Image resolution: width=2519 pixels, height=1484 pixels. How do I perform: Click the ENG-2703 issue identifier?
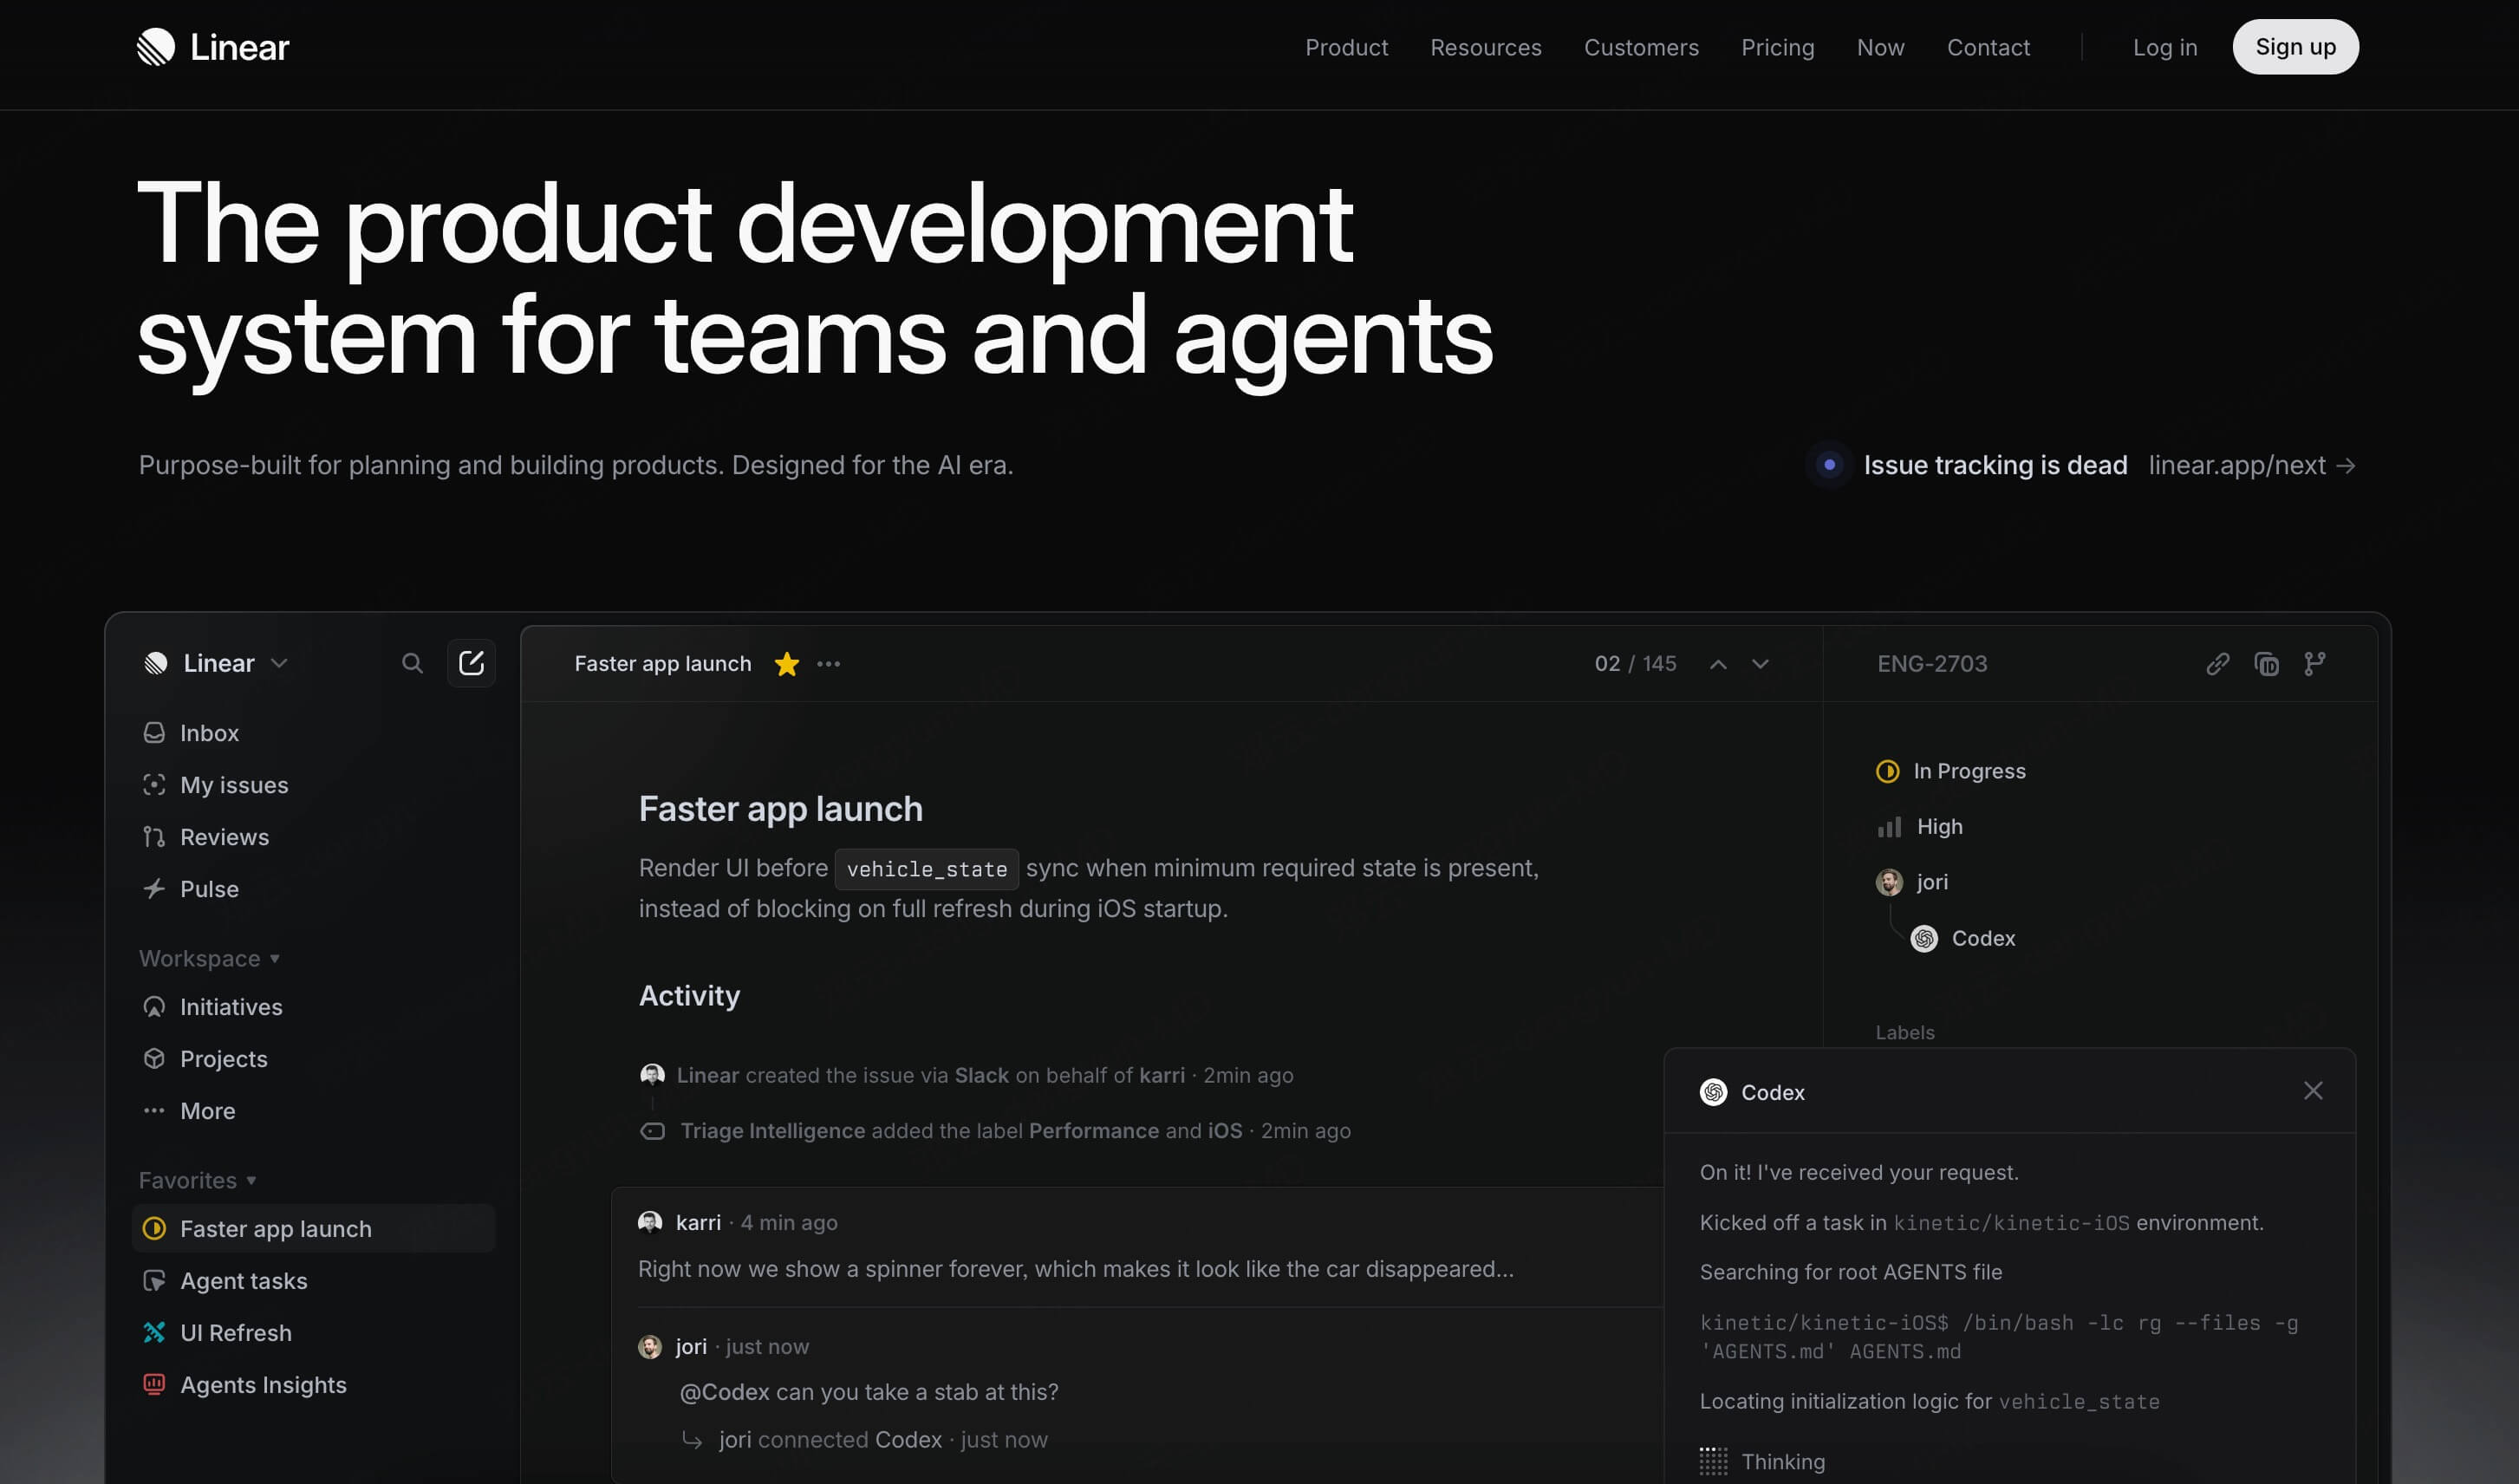click(x=1932, y=664)
